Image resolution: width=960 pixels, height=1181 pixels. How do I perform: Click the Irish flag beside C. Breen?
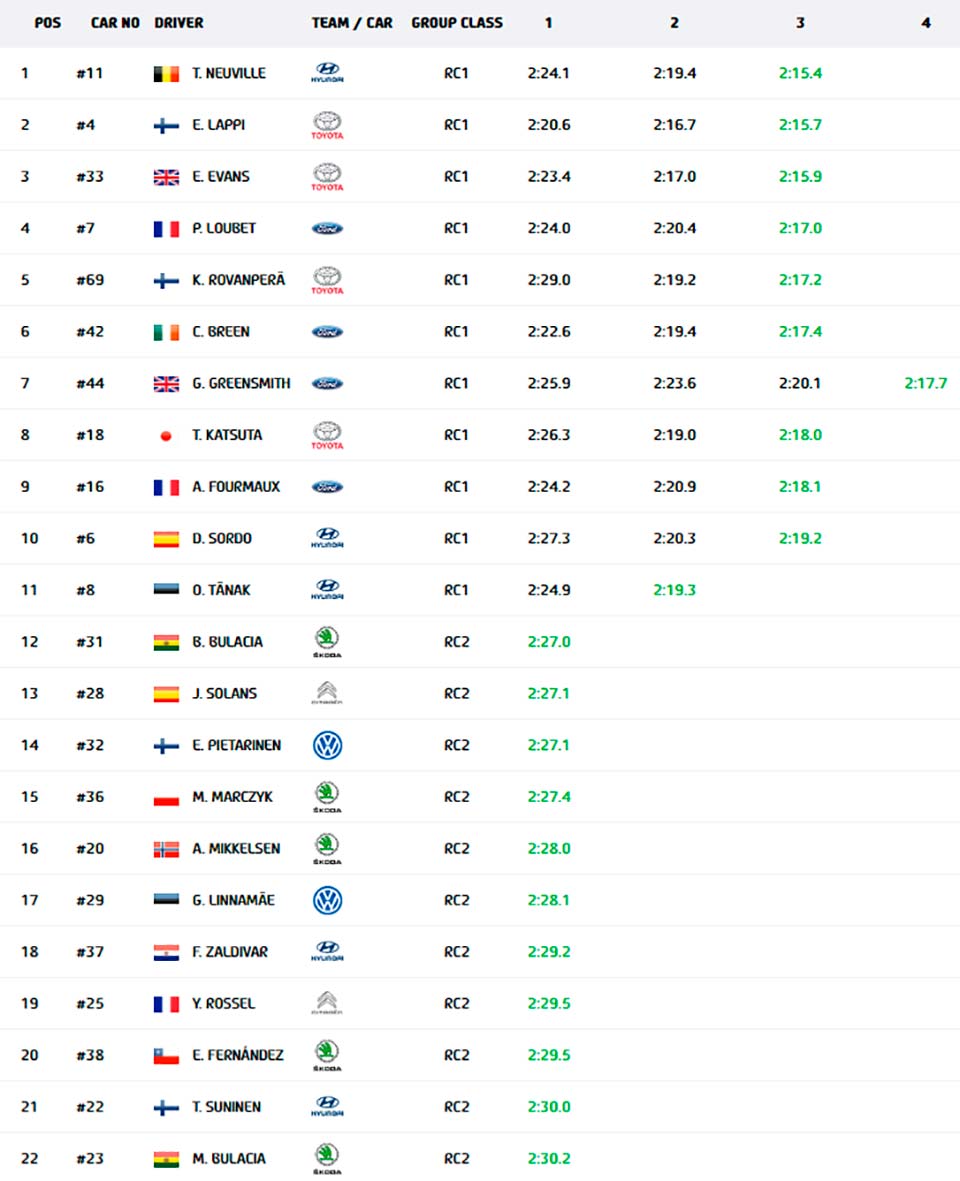click(x=166, y=332)
